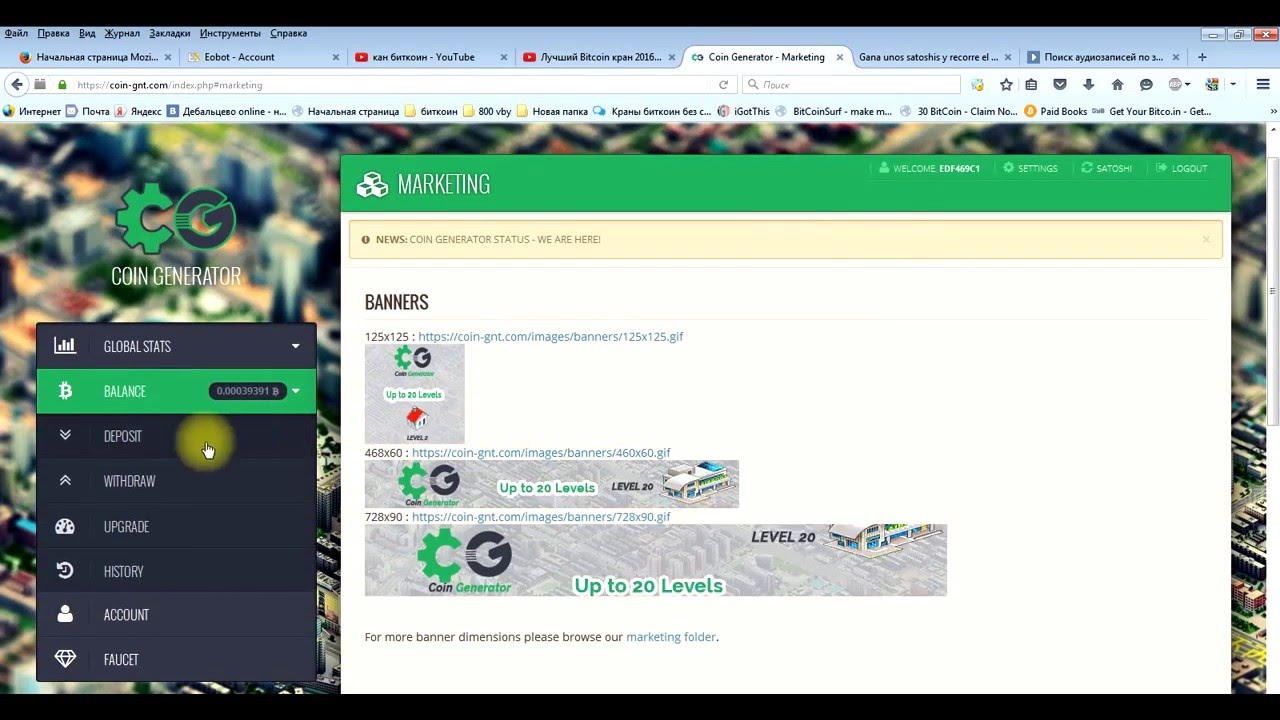
Task: Open the 125x125.gif banner link
Action: [x=550, y=336]
